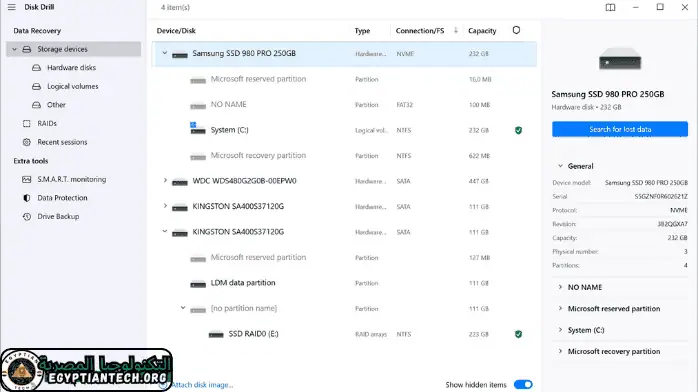Collapse the Storage devices chevron

coord(14,49)
